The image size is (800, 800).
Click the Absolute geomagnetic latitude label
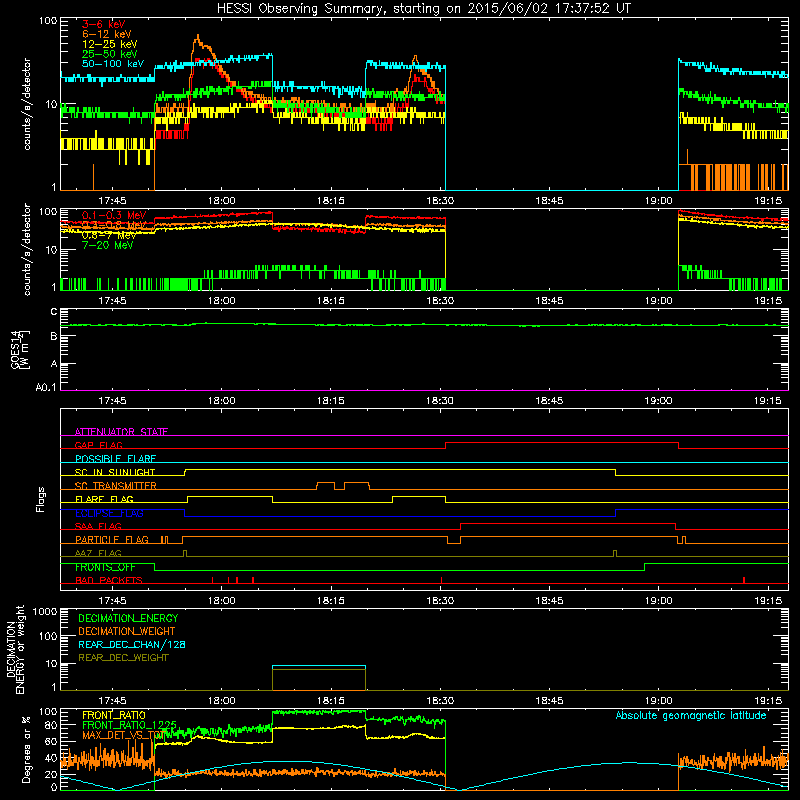691,716
